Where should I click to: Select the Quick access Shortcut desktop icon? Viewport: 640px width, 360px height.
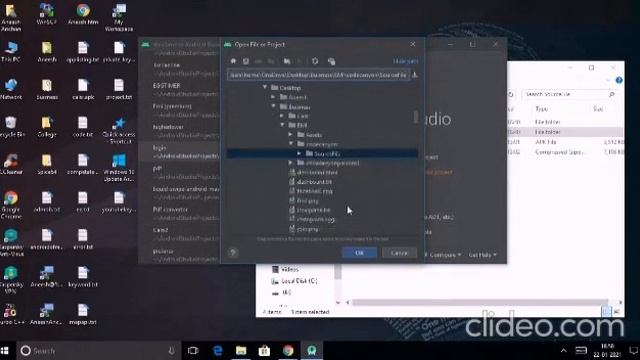(x=119, y=131)
